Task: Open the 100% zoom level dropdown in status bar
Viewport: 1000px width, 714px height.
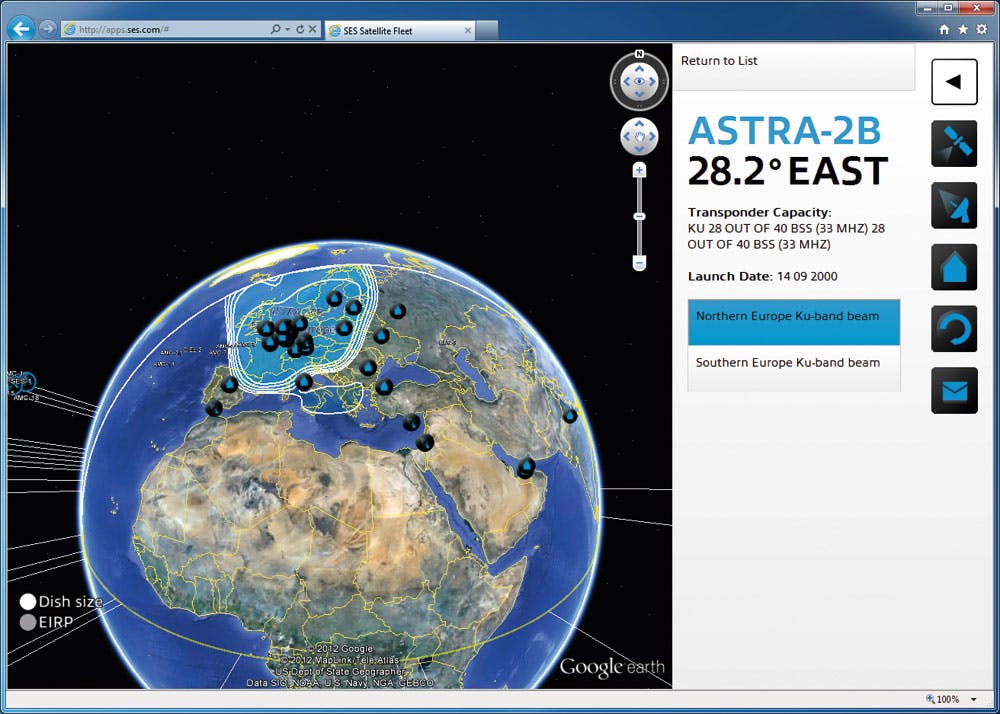Action: tap(973, 699)
